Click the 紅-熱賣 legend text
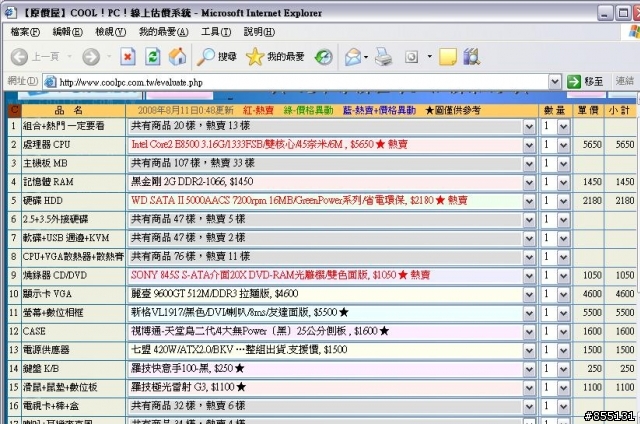640x424 pixels. [258, 111]
